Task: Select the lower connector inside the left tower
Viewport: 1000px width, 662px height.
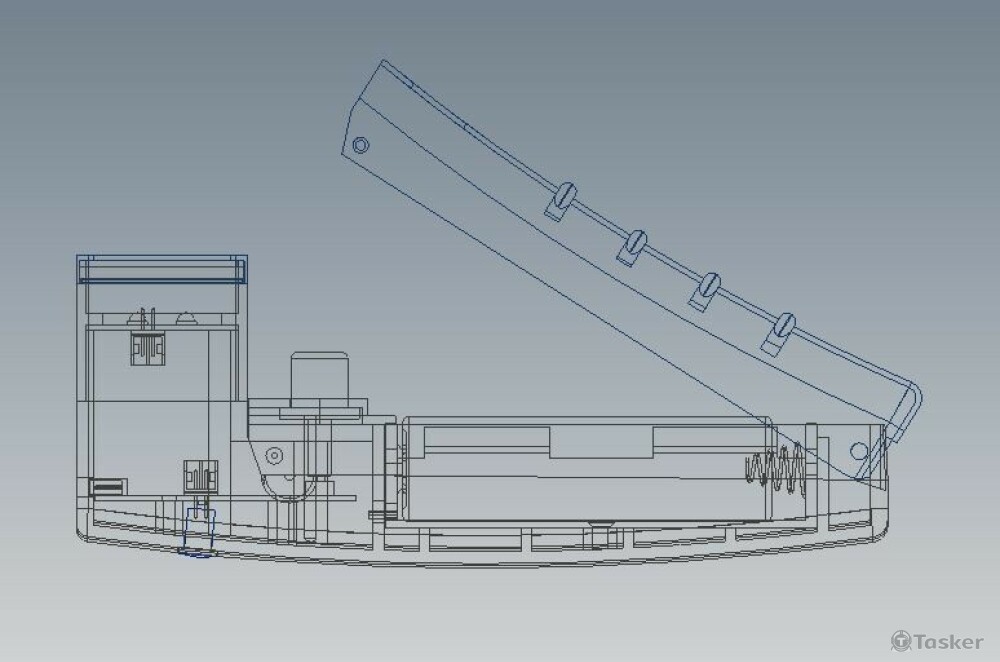Action: click(x=197, y=473)
